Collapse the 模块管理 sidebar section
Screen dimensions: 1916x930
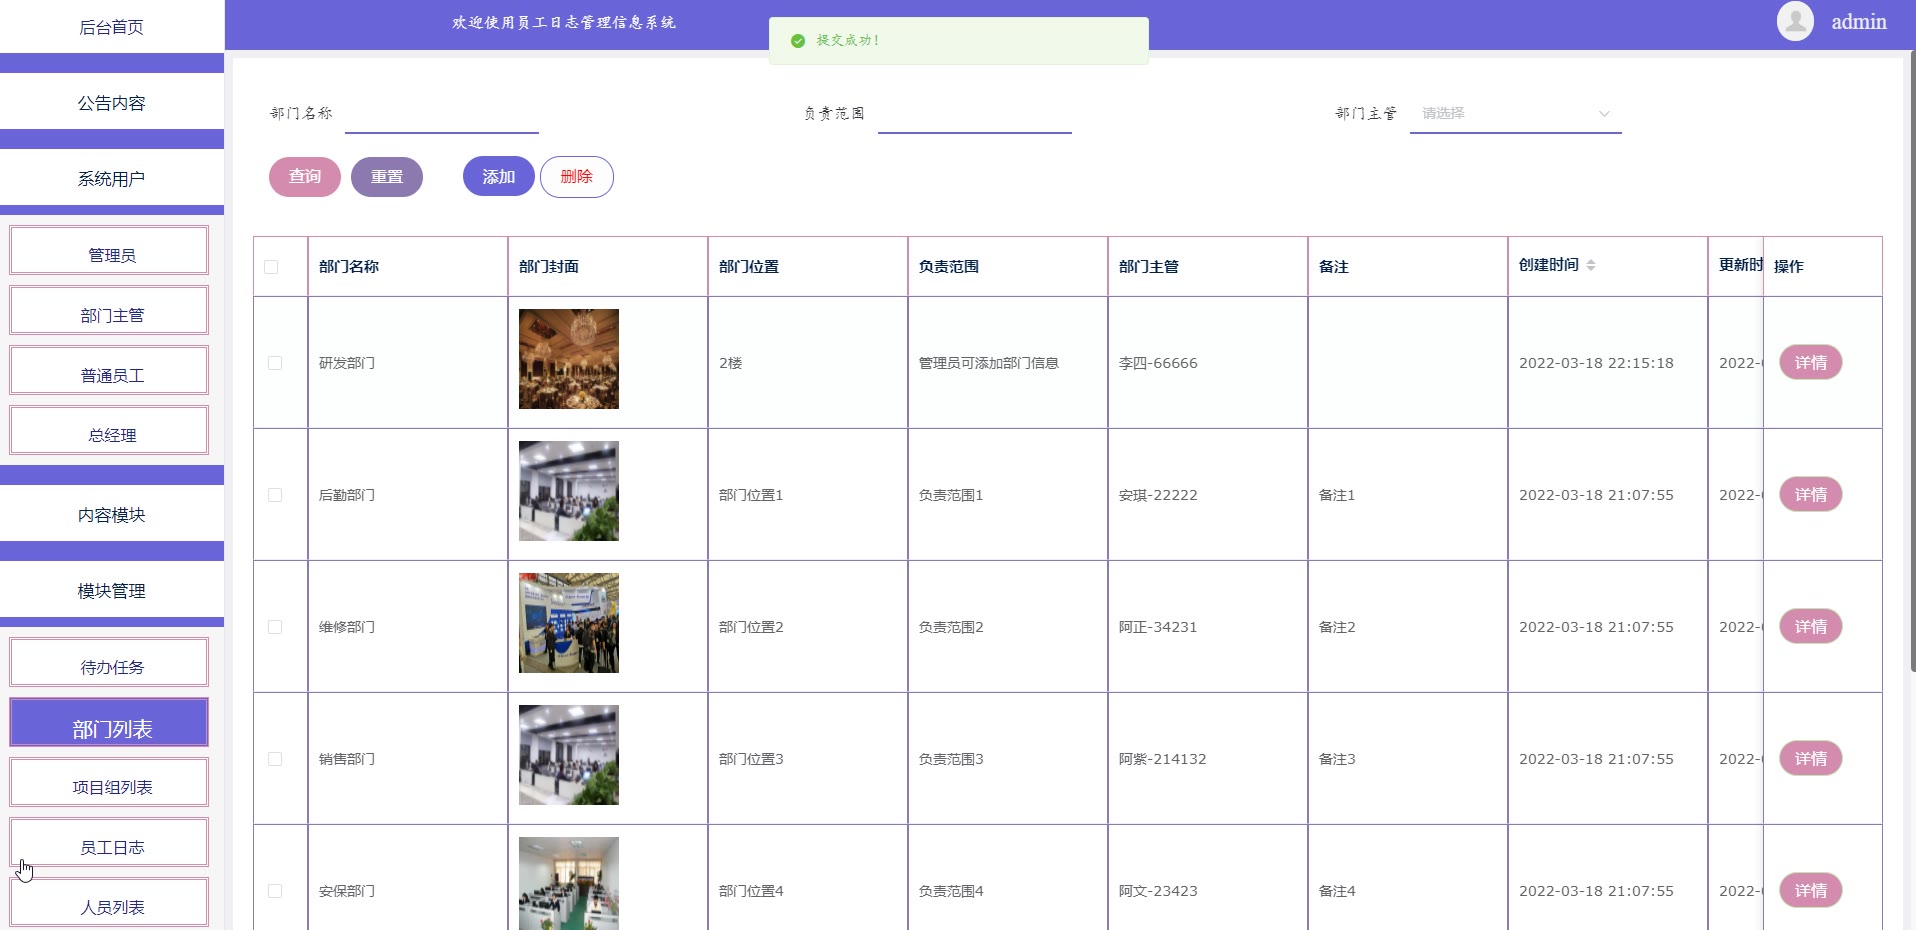(x=111, y=591)
